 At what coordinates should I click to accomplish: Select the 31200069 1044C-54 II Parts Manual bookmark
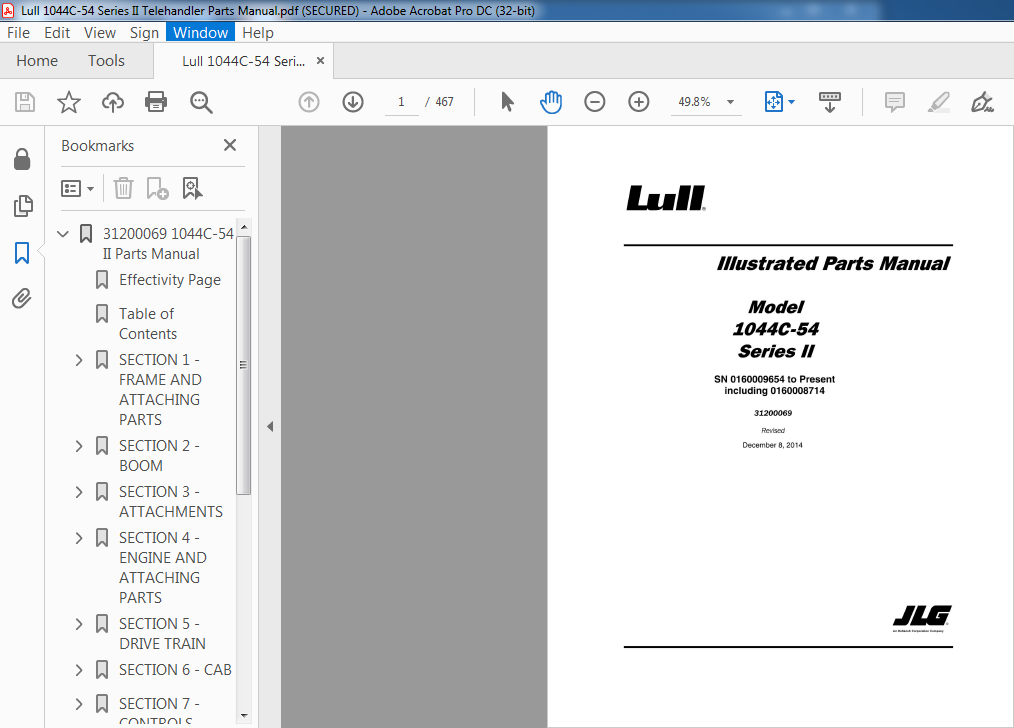coord(168,244)
